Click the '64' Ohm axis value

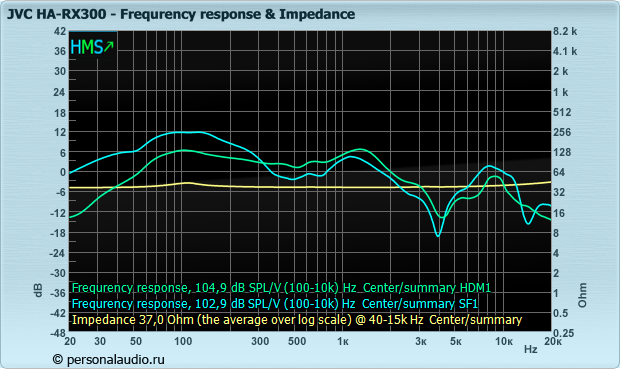tap(559, 172)
